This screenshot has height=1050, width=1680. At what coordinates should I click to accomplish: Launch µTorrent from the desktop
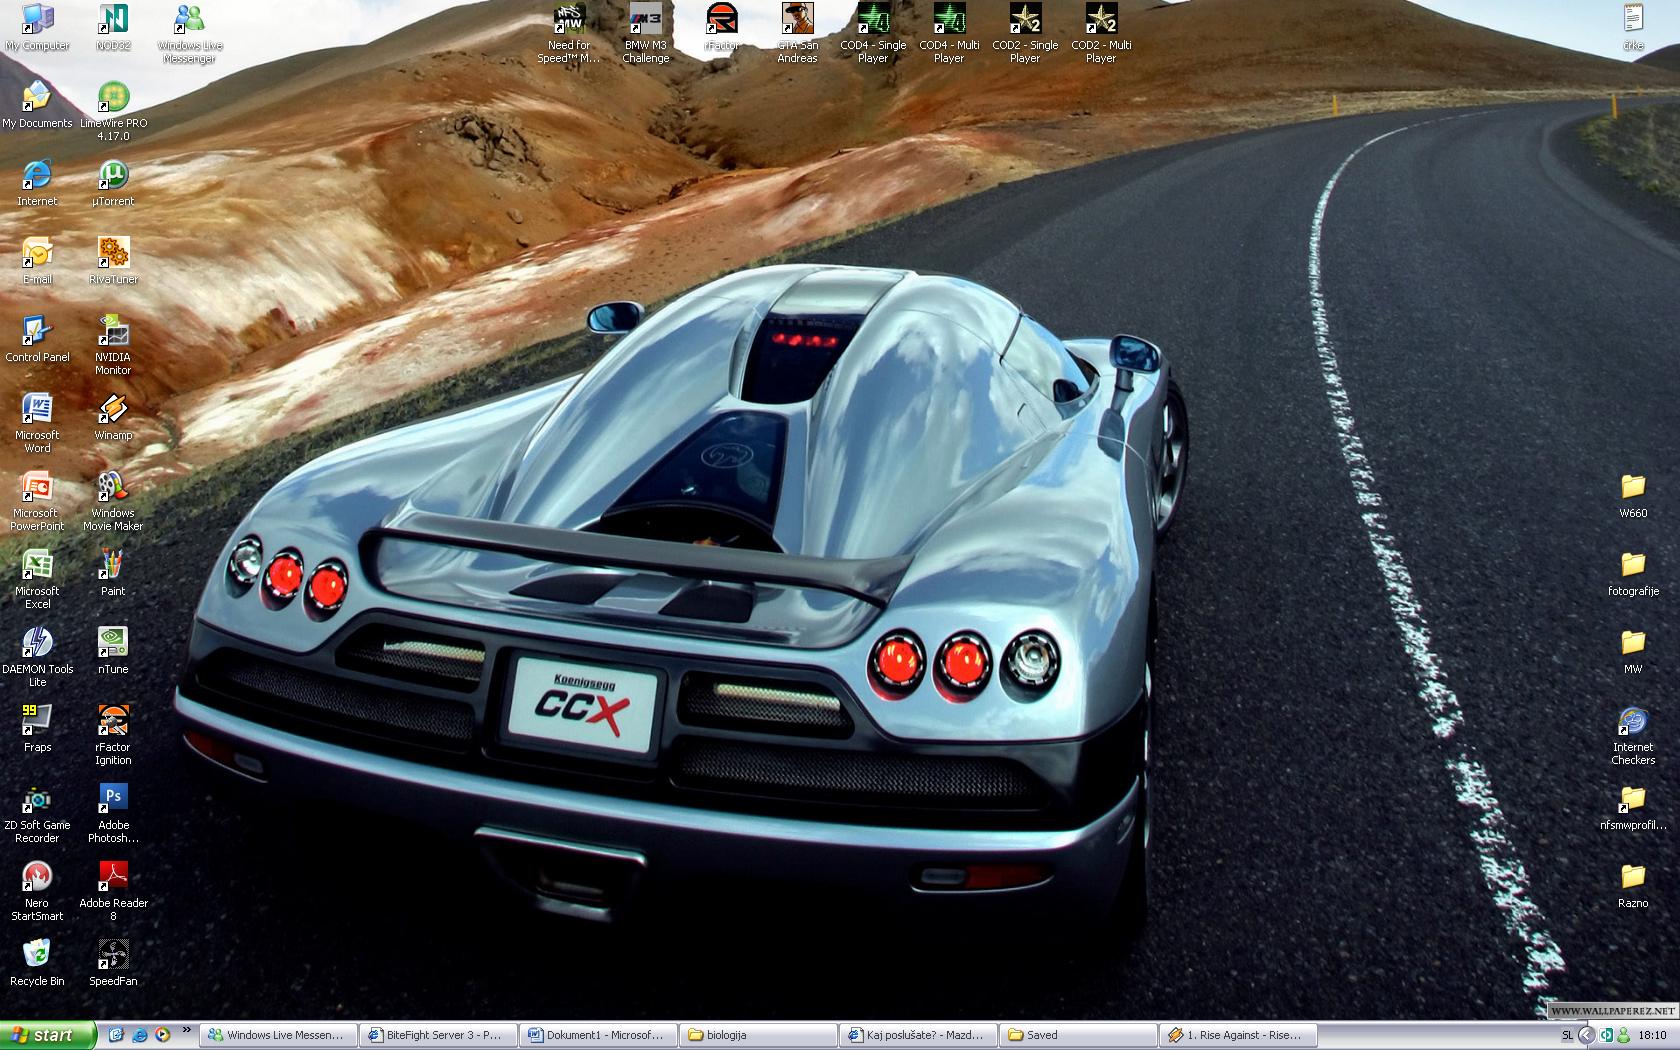[x=113, y=183]
